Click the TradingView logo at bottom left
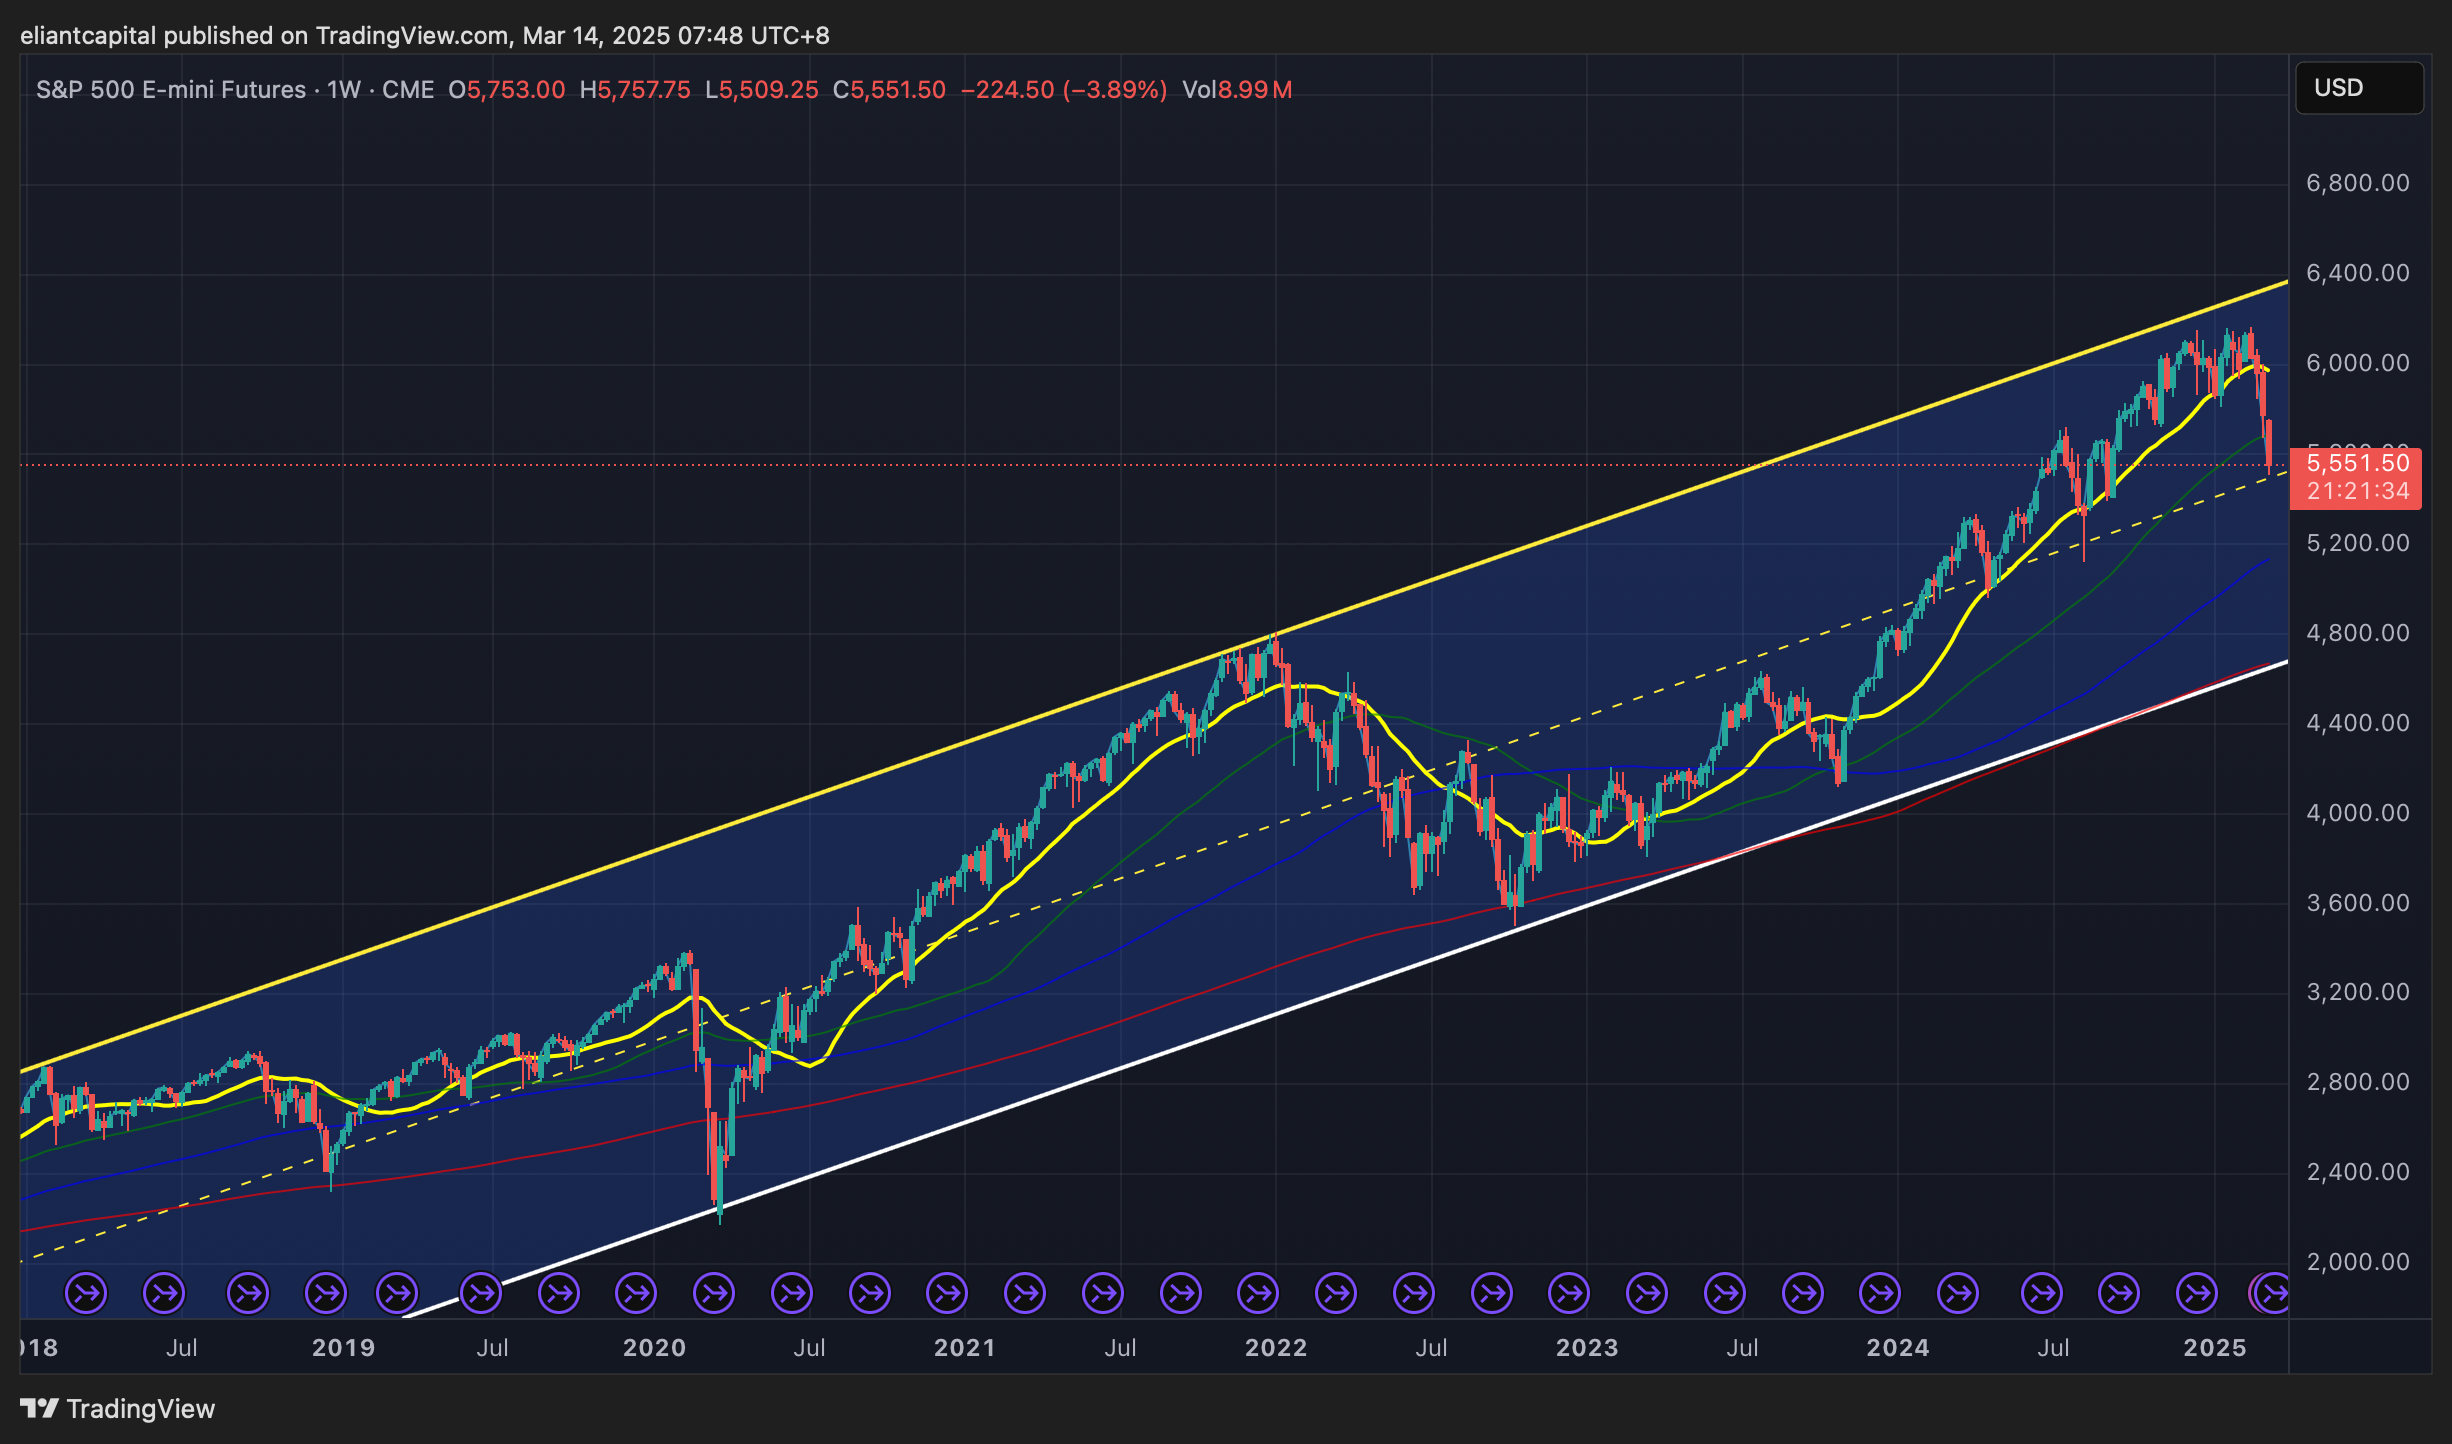Screen dimensions: 2452x1444 pos(118,1408)
